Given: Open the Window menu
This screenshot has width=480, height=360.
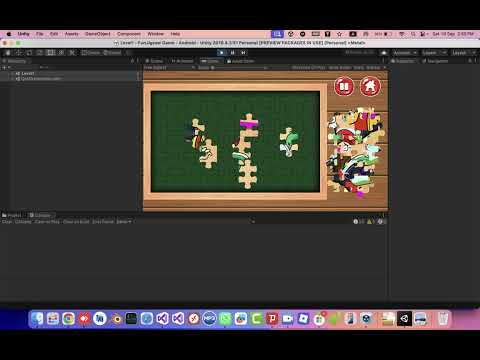Looking at the screenshot, I should coord(155,34).
